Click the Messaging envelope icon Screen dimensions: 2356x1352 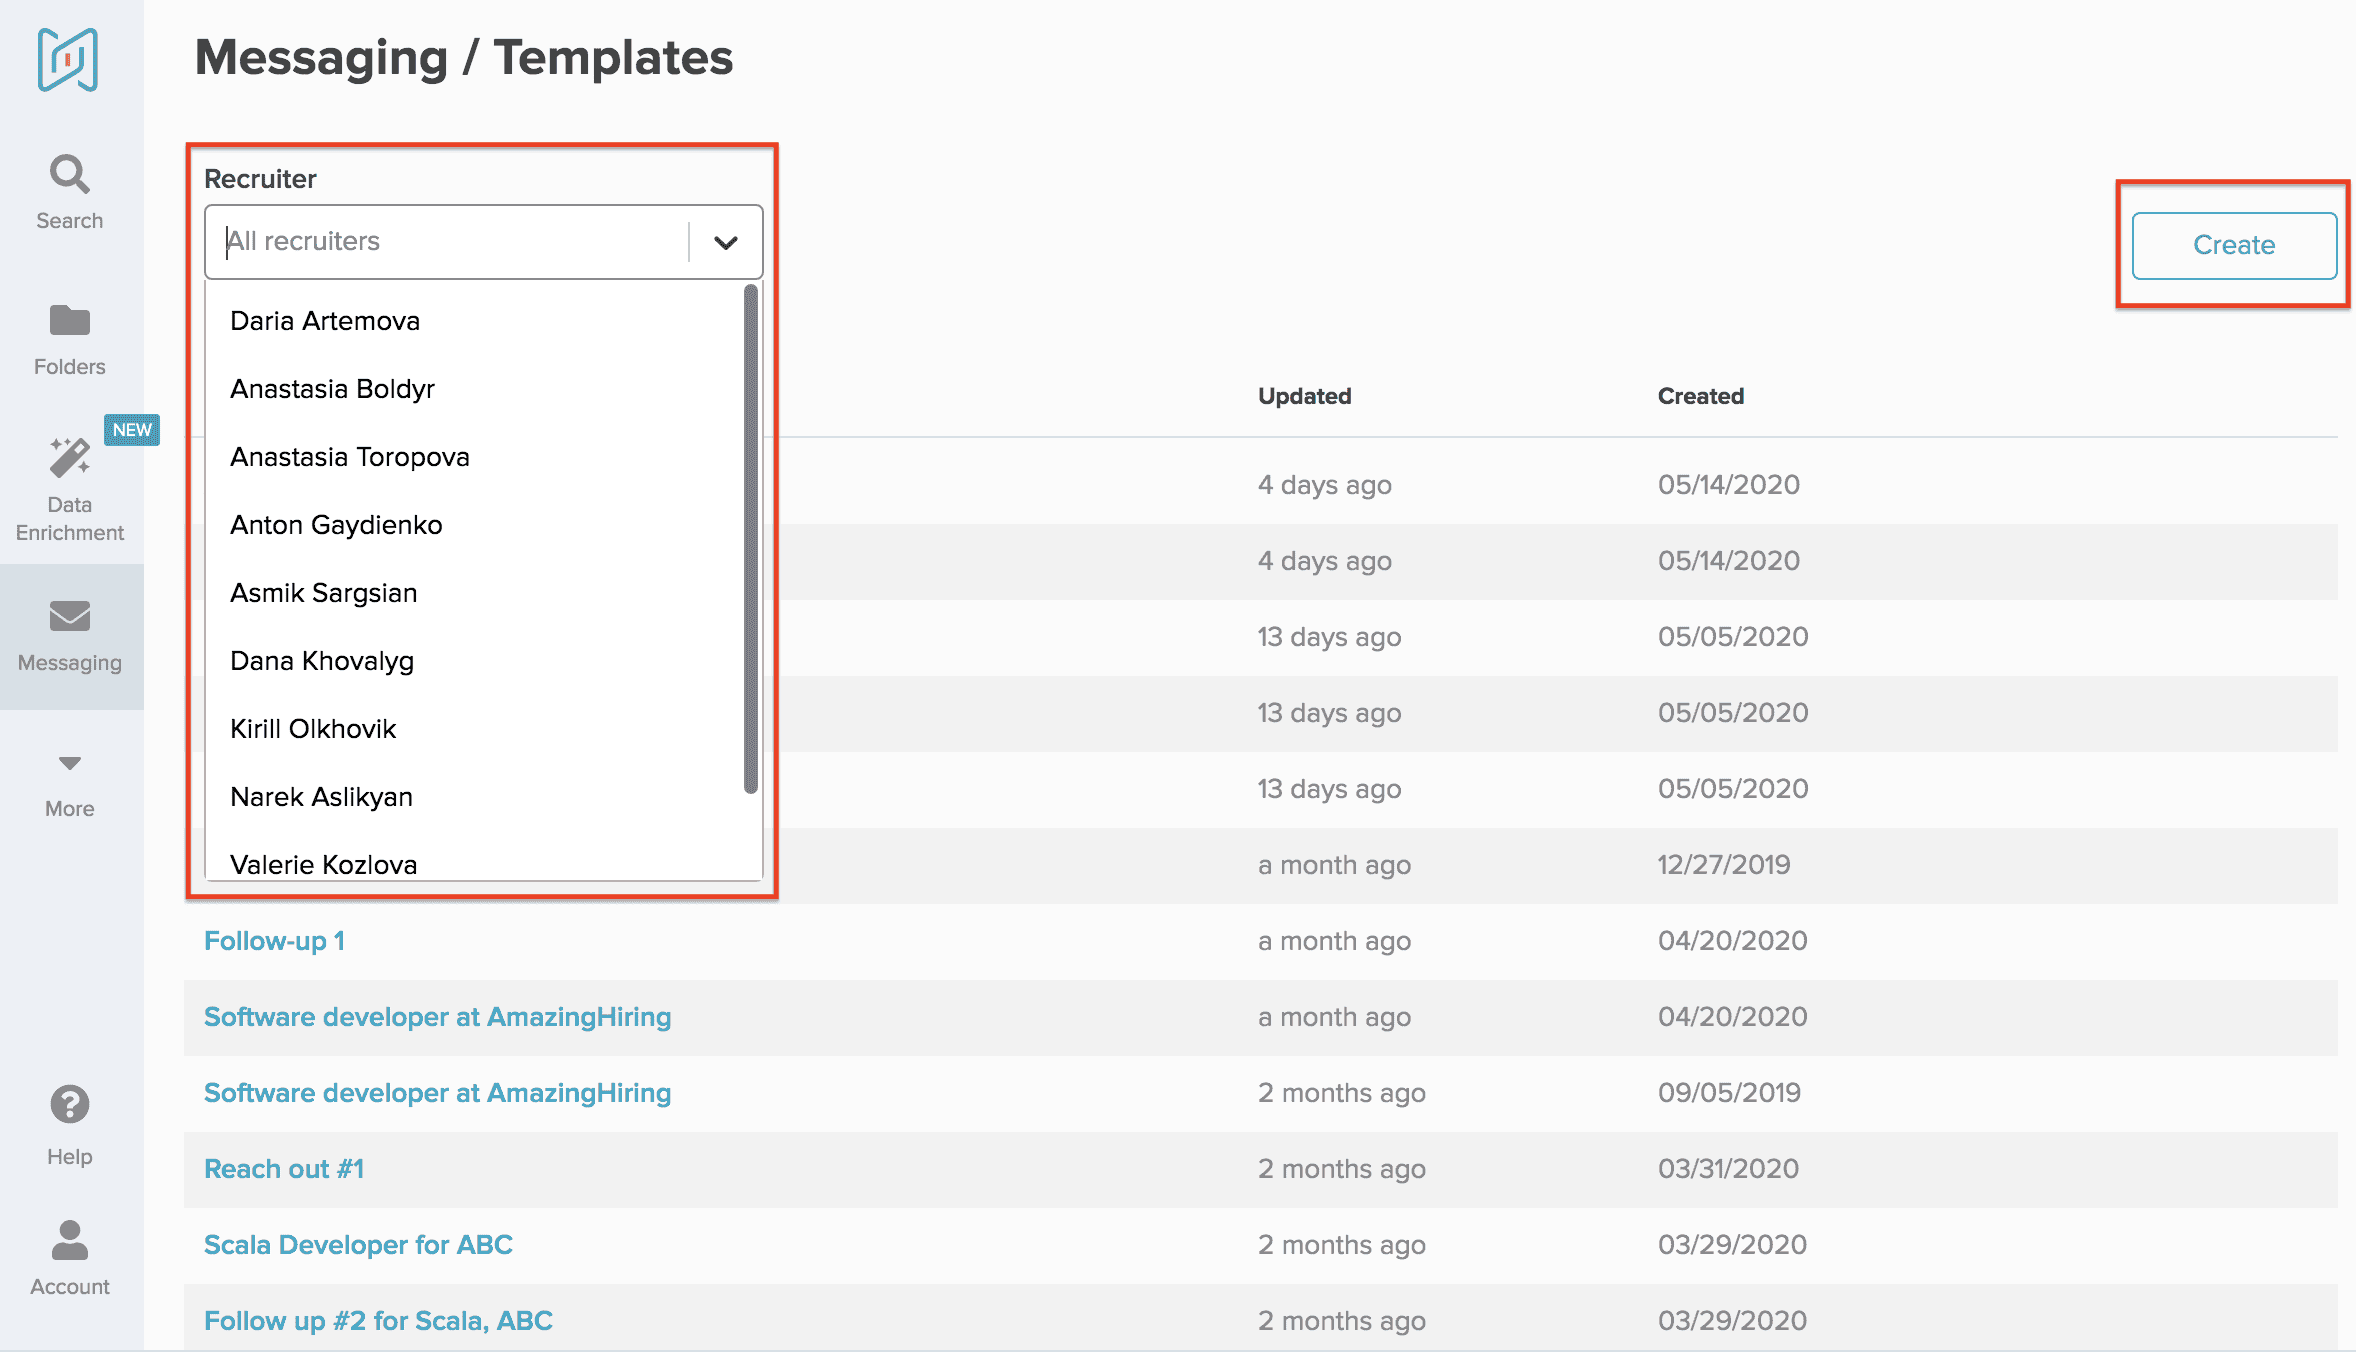69,616
